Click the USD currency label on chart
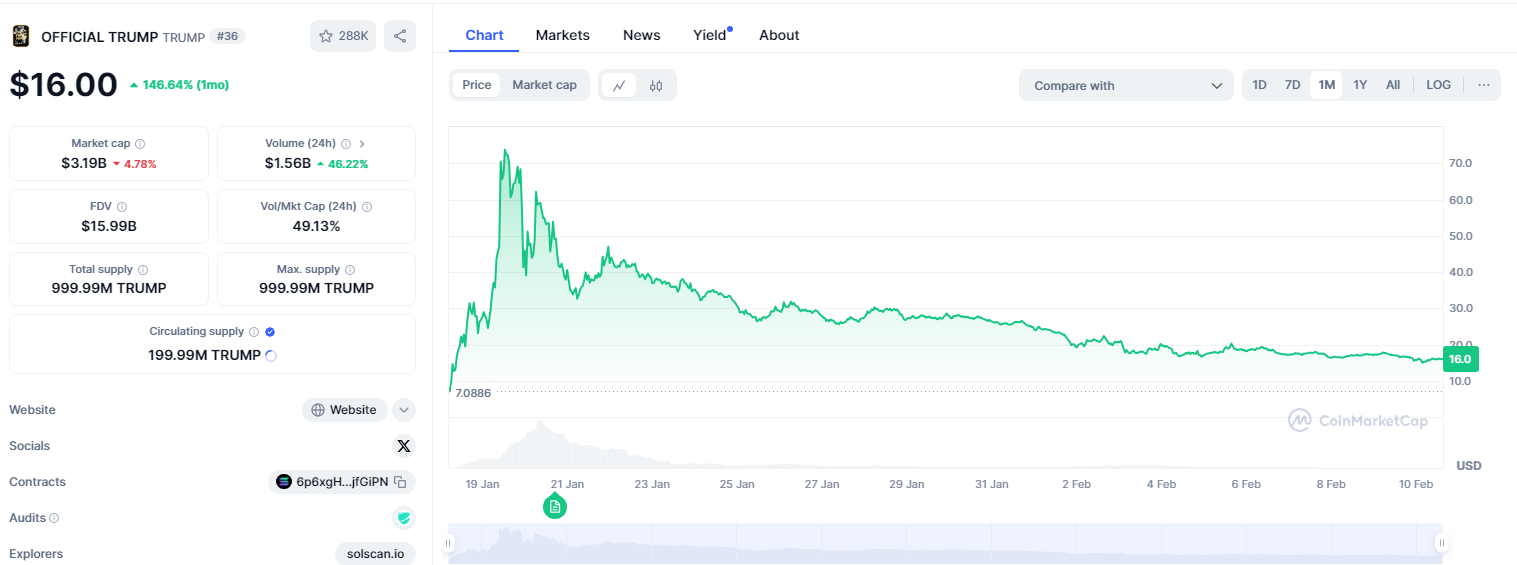Image resolution: width=1517 pixels, height=565 pixels. (1469, 466)
